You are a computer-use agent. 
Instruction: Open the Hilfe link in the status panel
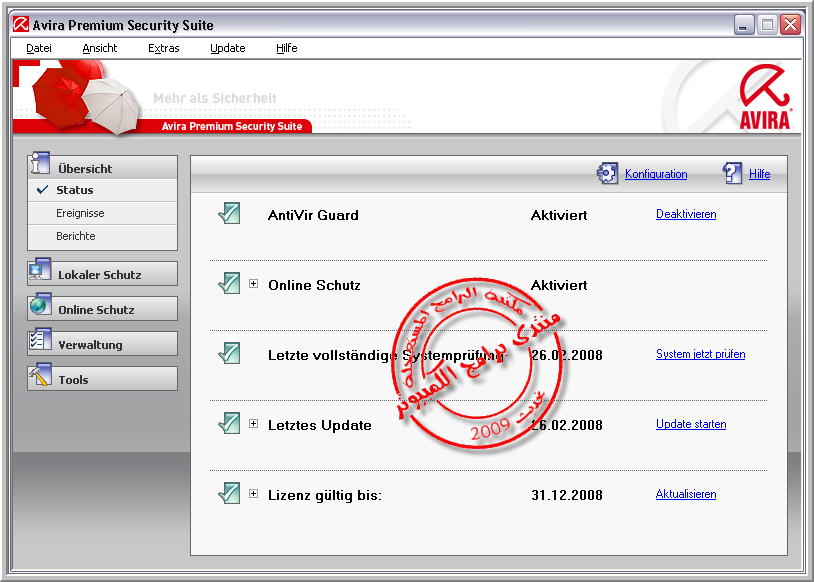point(759,174)
